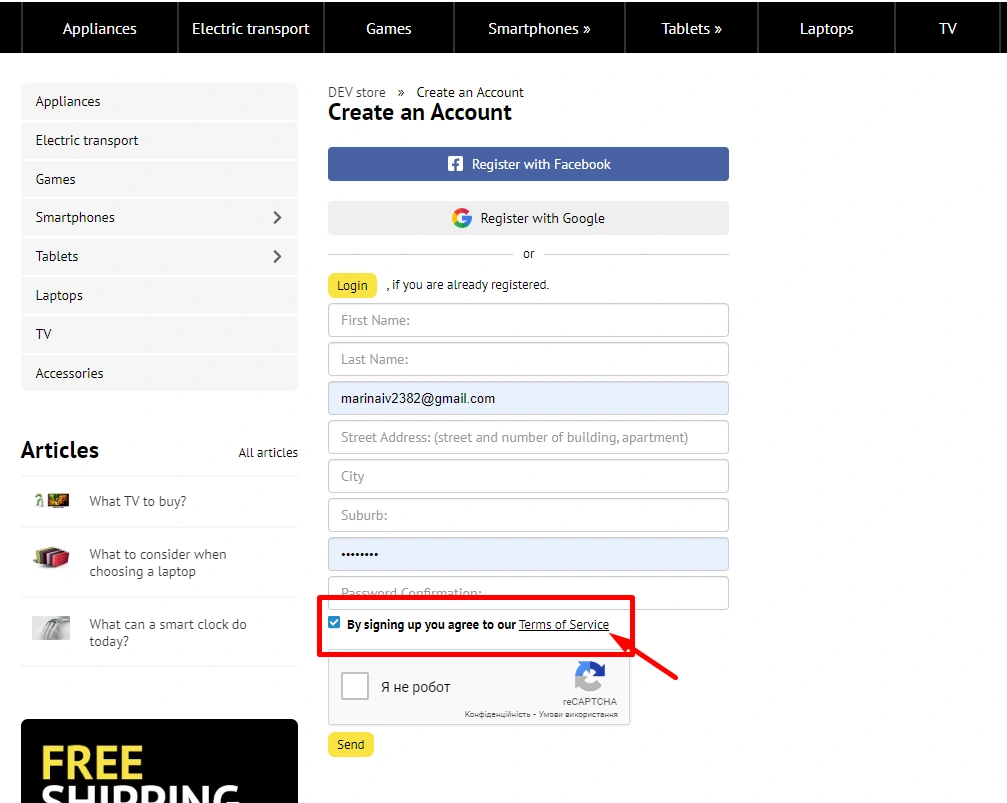The height and width of the screenshot is (803, 1007).
Task: Expand the Tablets sidebar submenu arrow
Action: point(277,257)
